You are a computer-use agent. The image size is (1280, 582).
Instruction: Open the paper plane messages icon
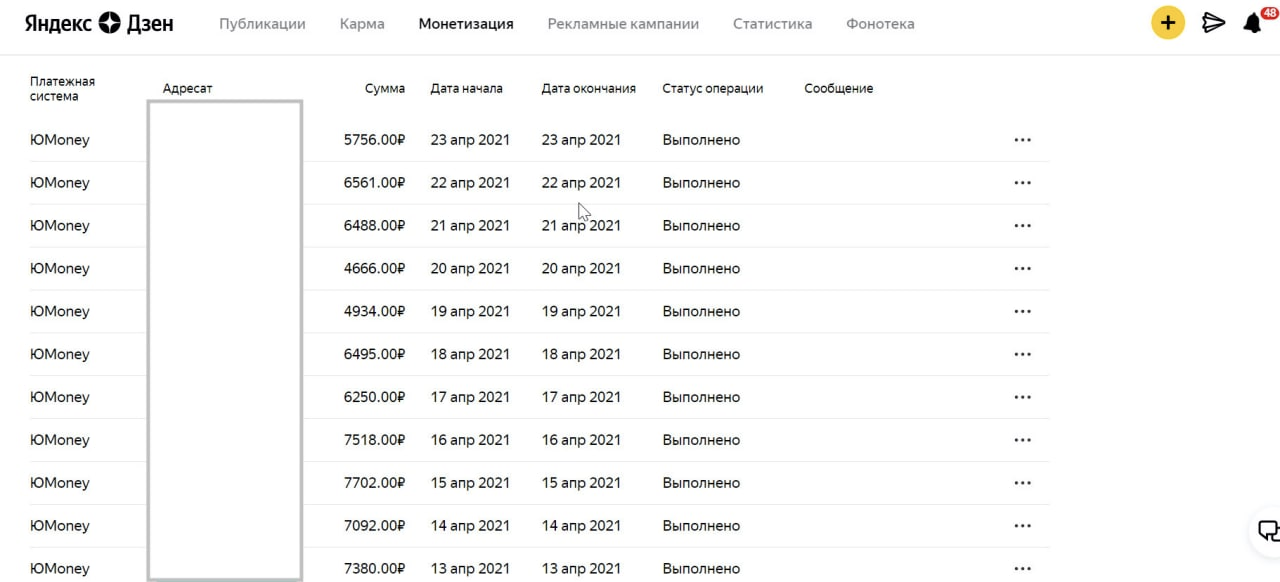coord(1213,23)
